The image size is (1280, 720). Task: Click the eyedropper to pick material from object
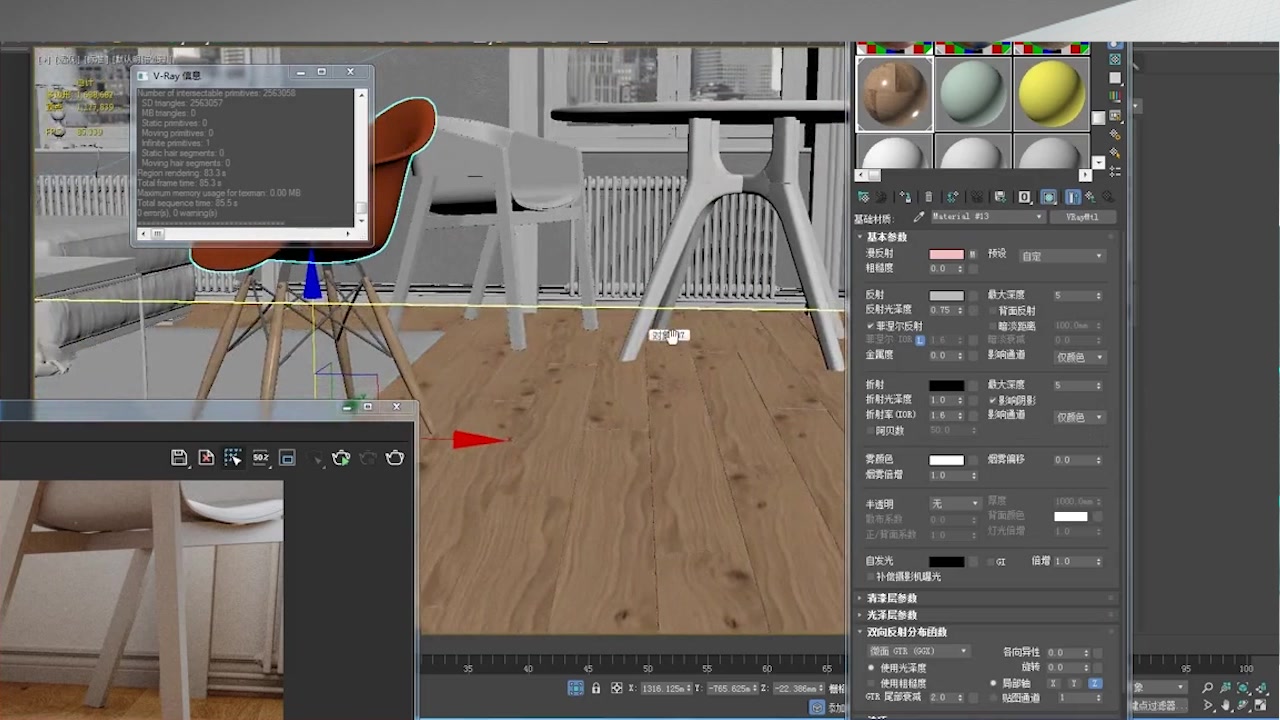coord(919,216)
